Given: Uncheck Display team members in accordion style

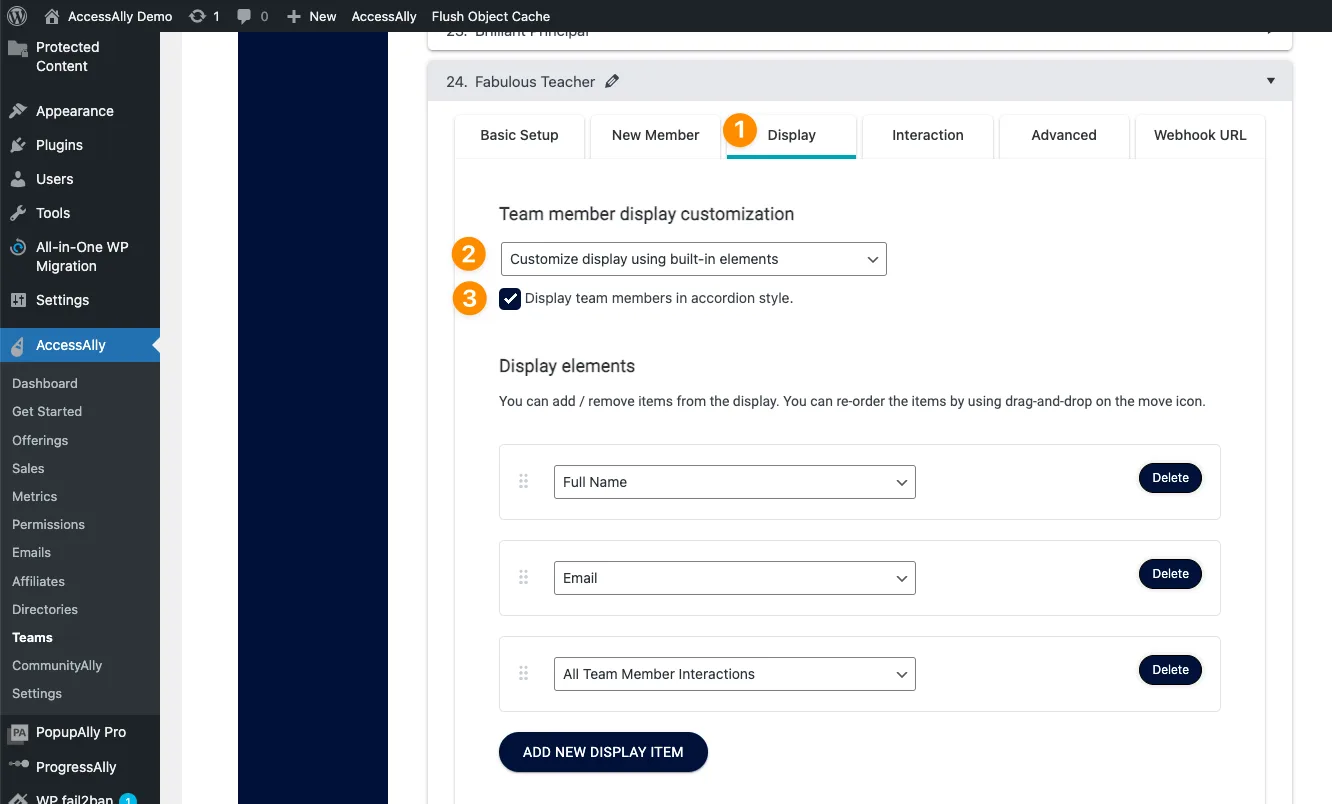Looking at the screenshot, I should 510,298.
